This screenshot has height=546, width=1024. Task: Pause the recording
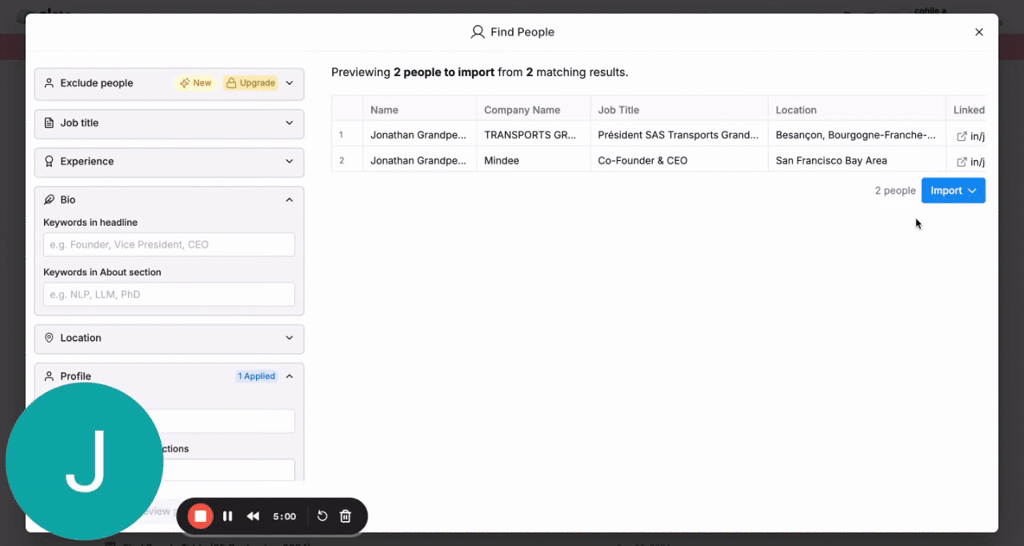(x=228, y=516)
